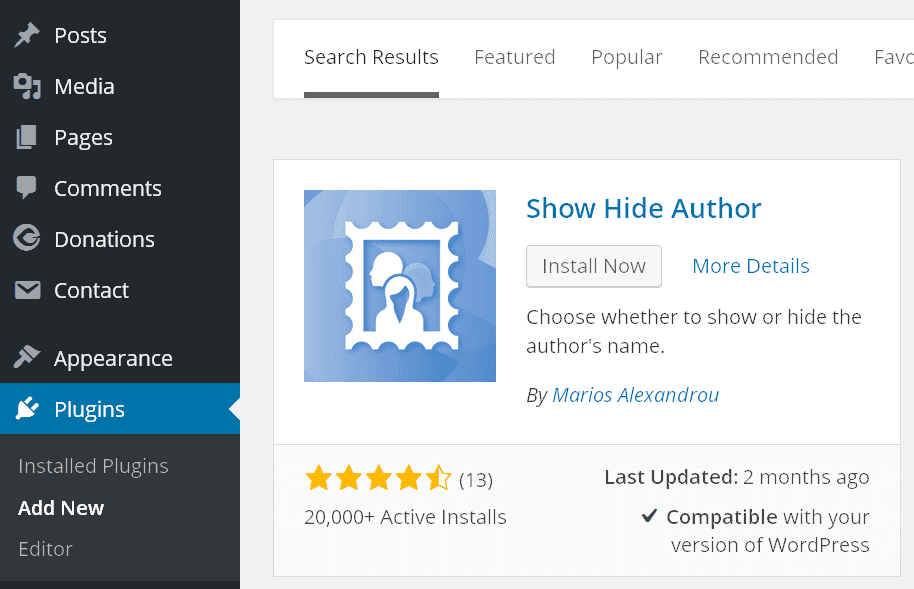Switch to the Popular tab
914x589 pixels.
click(626, 57)
